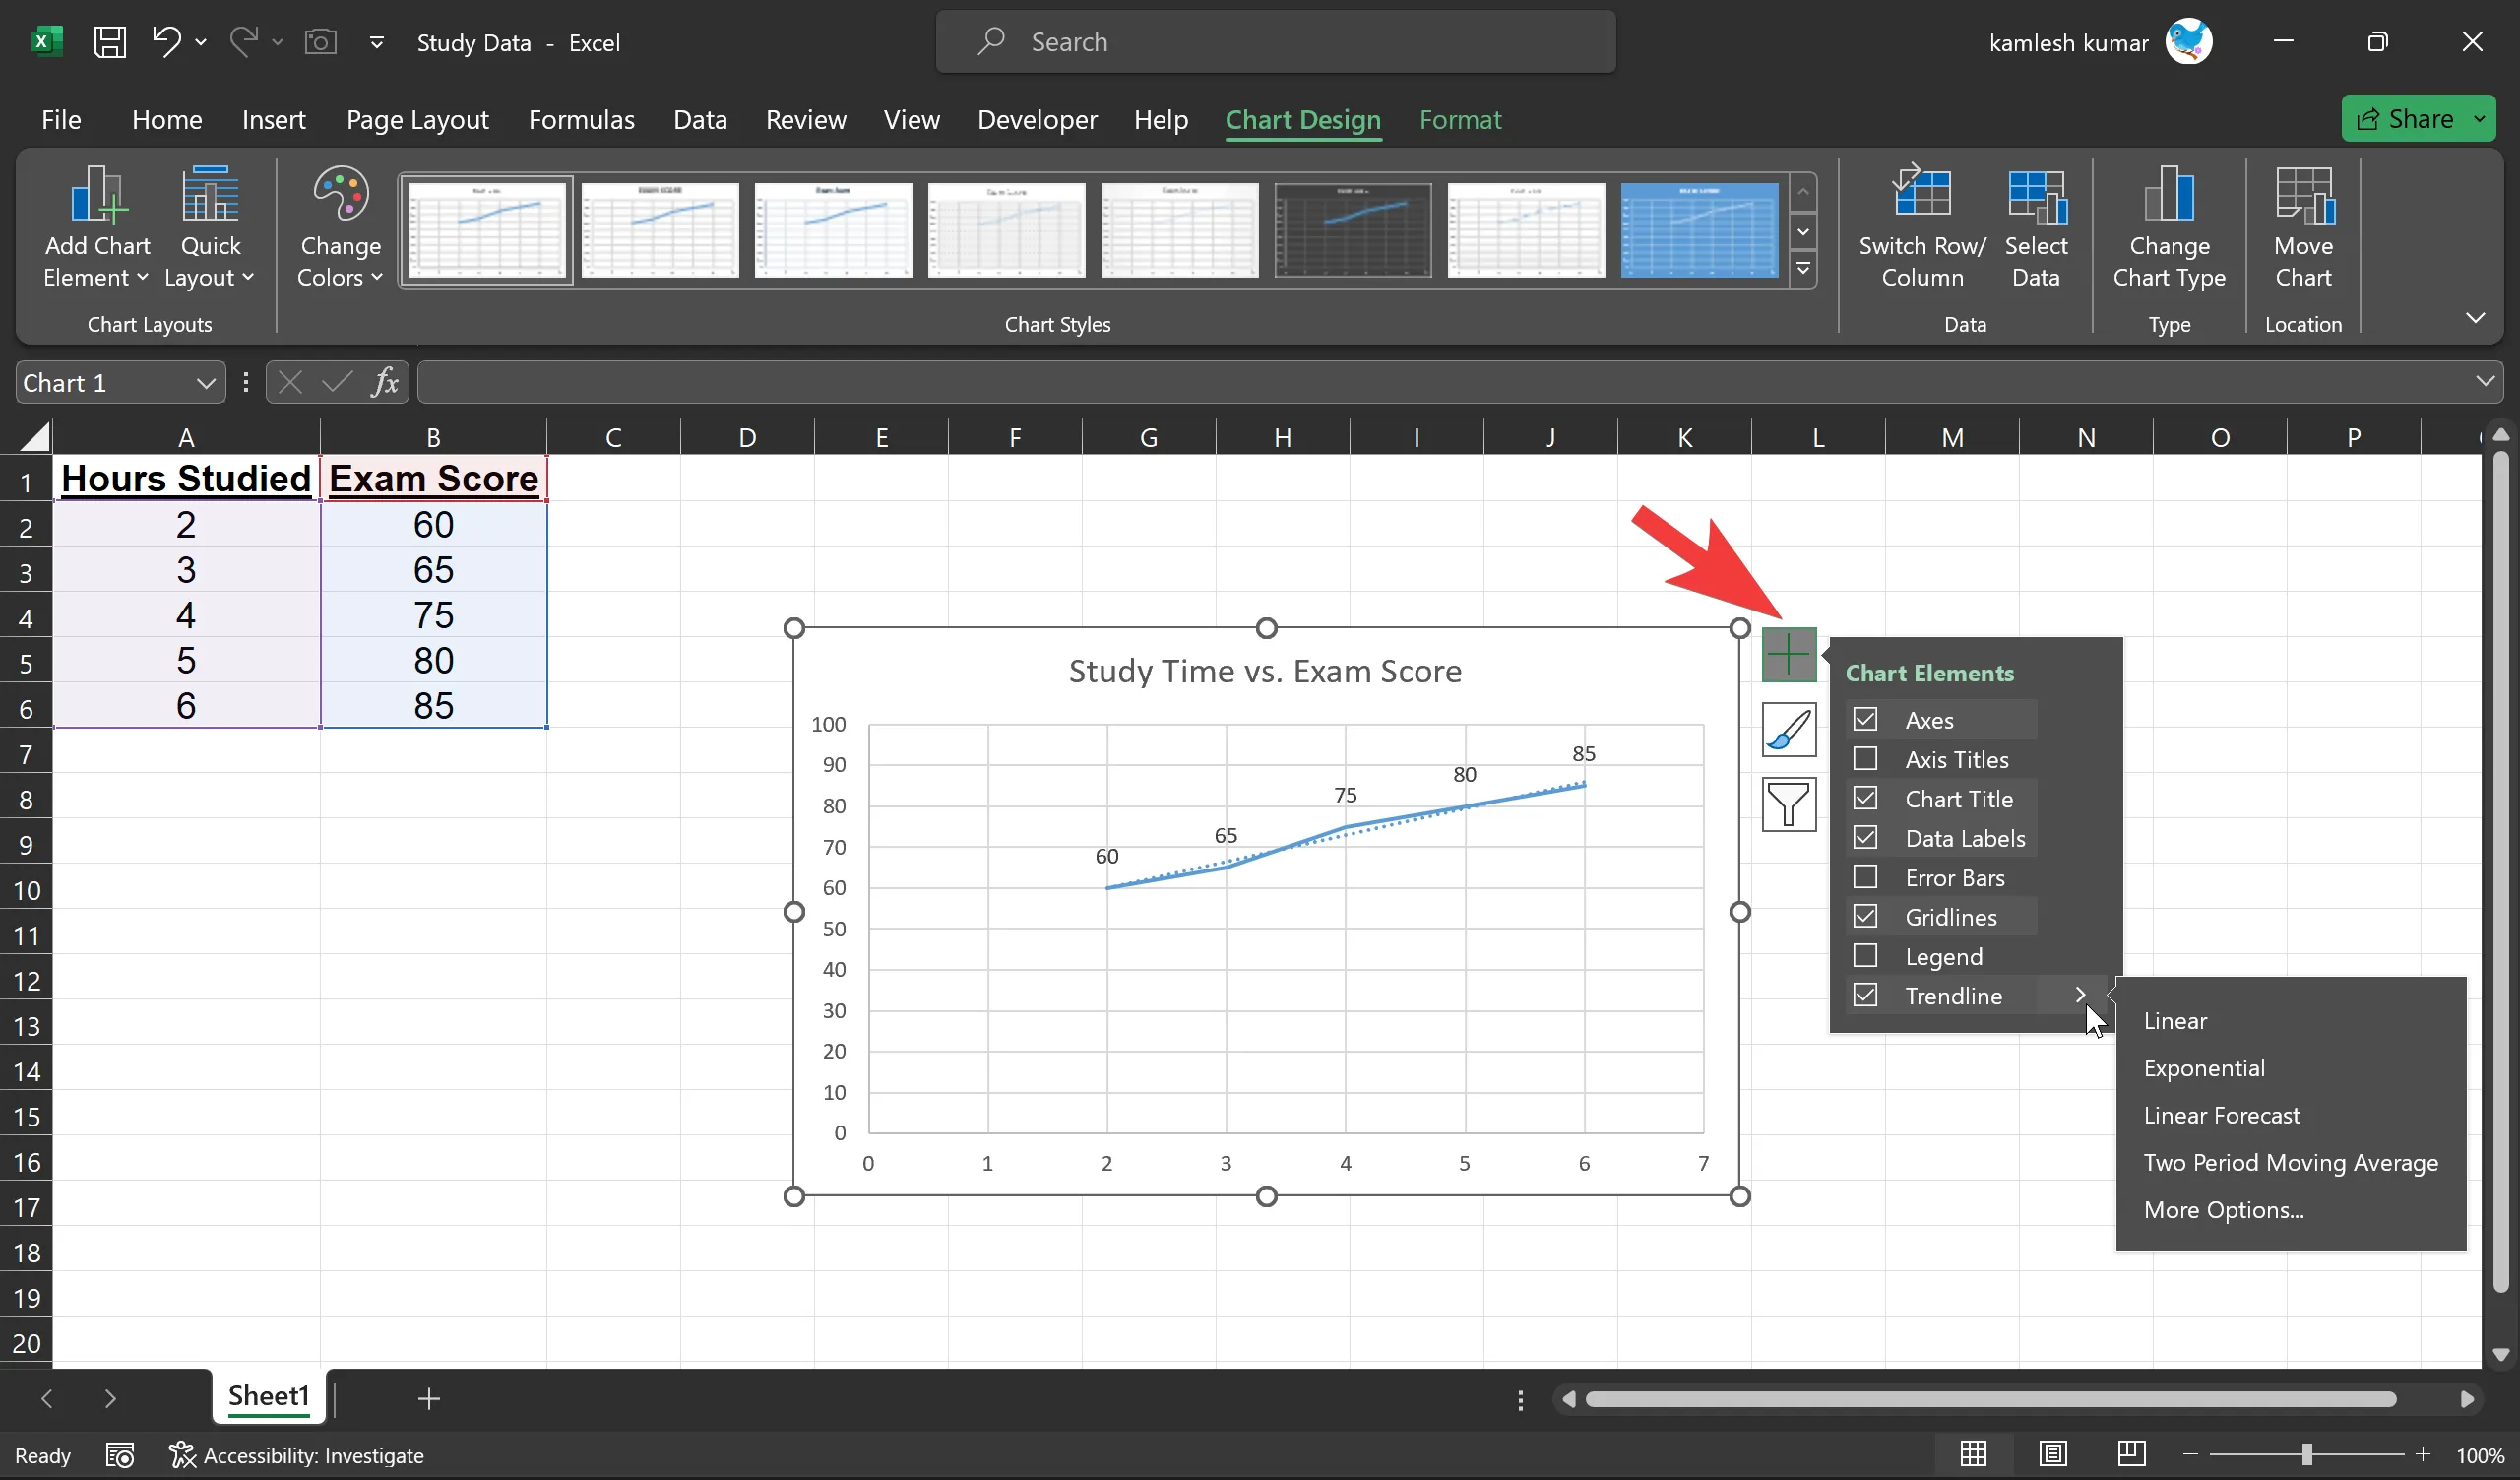2520x1480 pixels.
Task: Open the Name Box dropdown showing Chart 1
Action: pyautogui.click(x=205, y=382)
